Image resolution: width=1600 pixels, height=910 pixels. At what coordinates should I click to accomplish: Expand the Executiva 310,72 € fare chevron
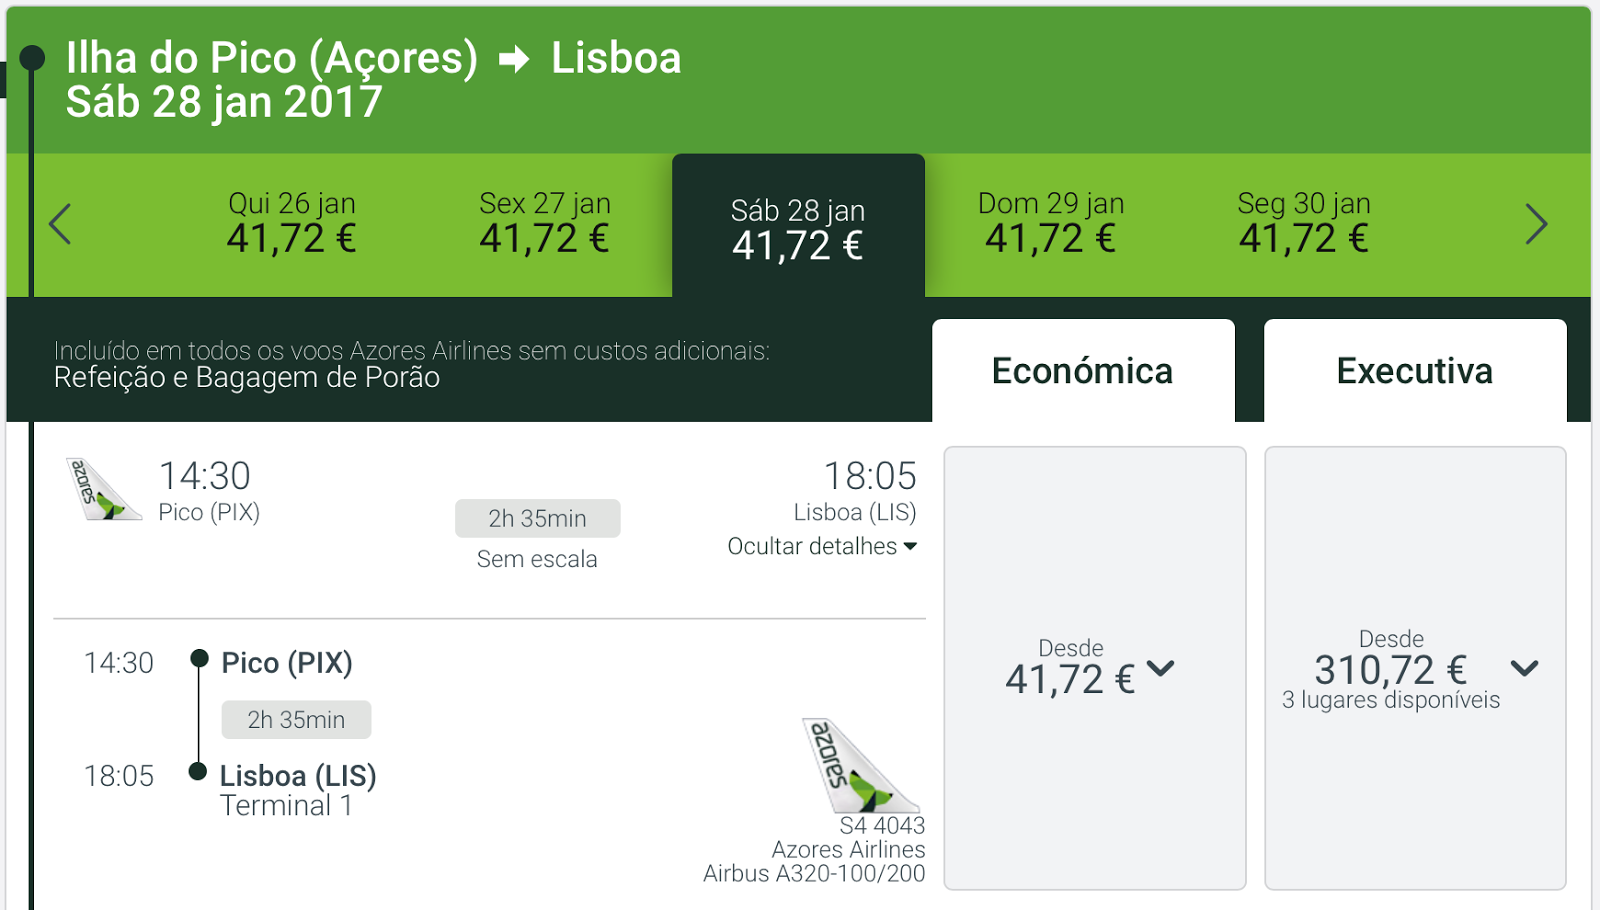[x=1524, y=668]
